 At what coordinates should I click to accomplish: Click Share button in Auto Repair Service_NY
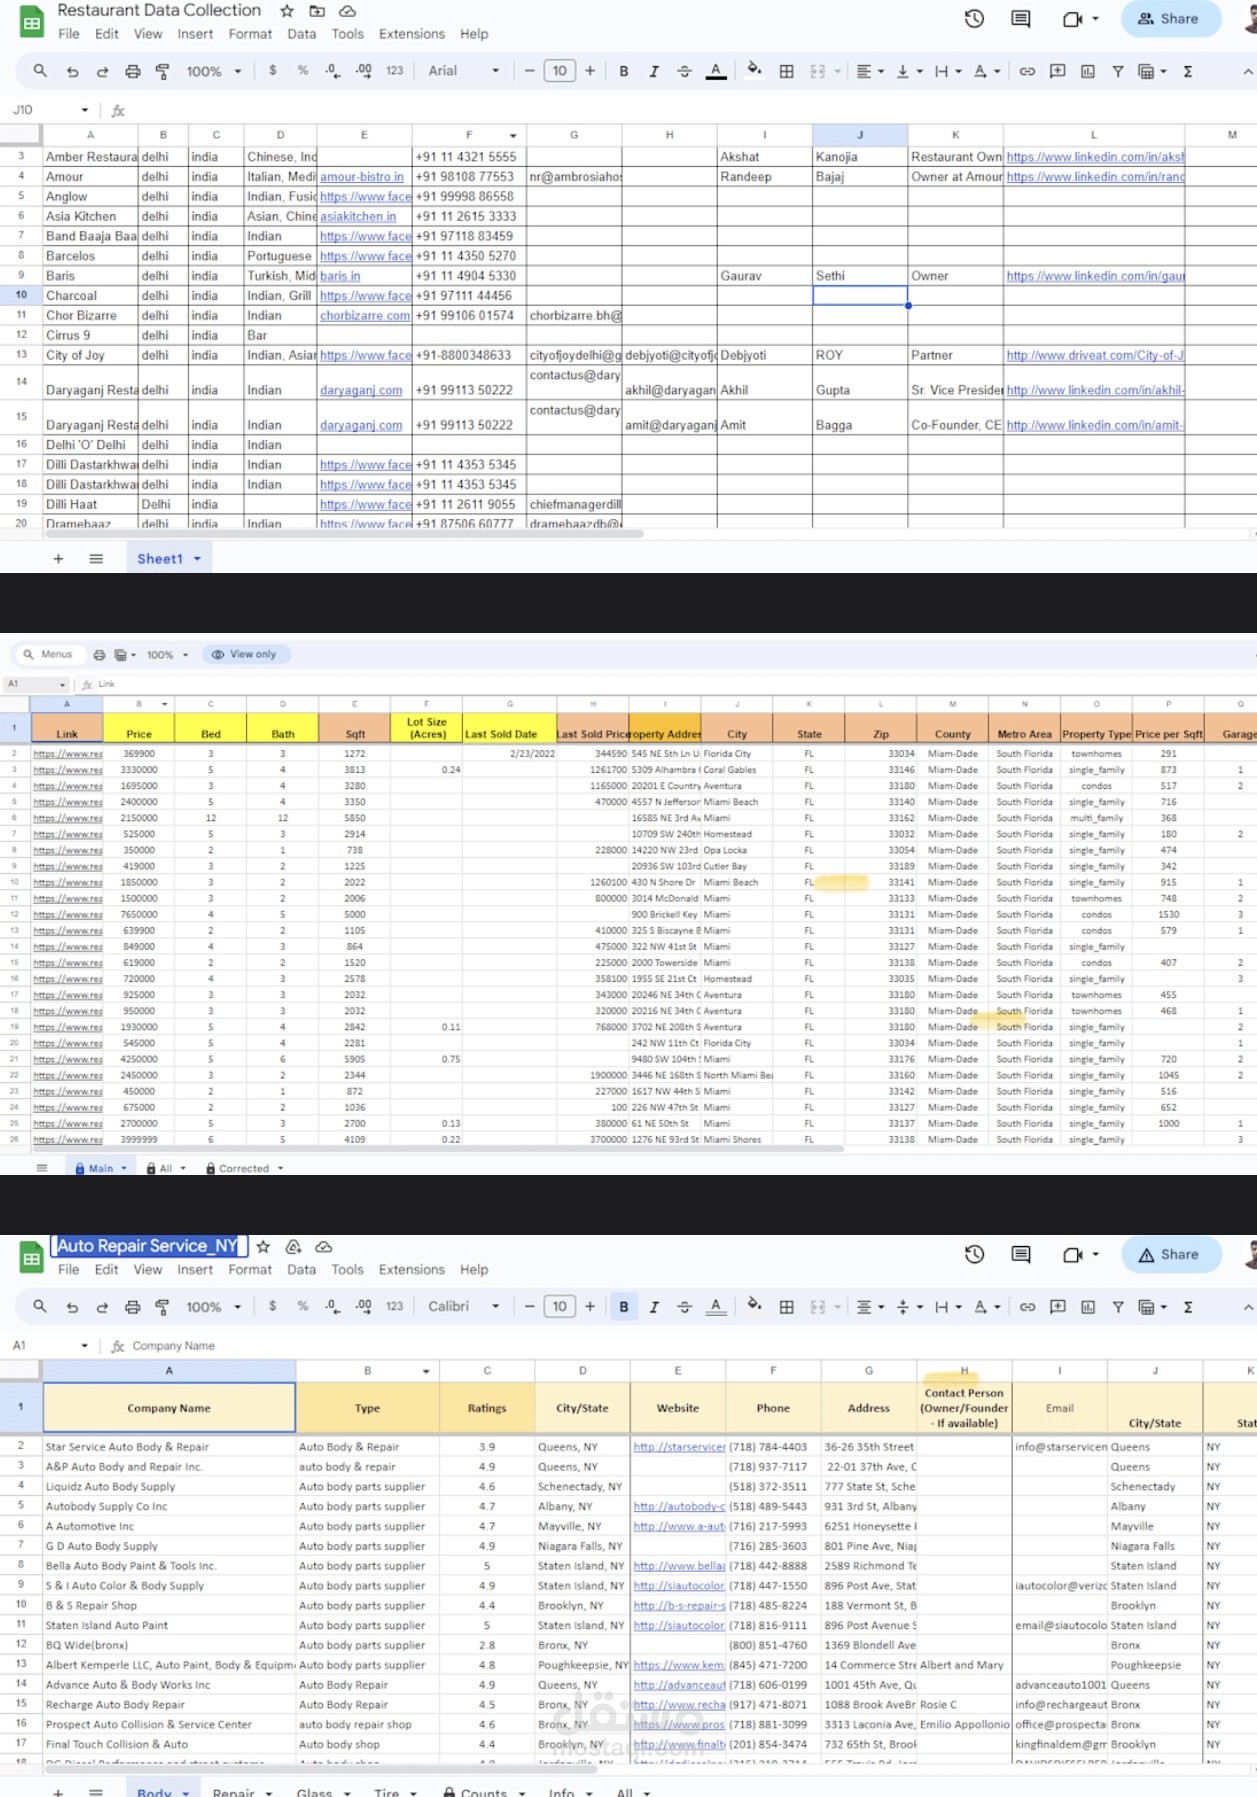point(1170,1255)
